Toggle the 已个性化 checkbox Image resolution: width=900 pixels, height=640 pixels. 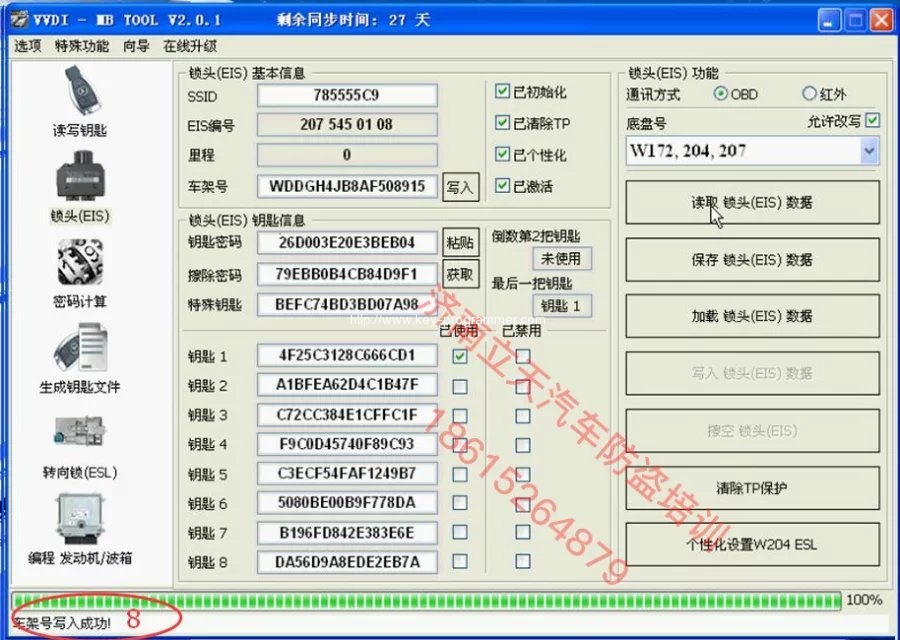(x=502, y=154)
